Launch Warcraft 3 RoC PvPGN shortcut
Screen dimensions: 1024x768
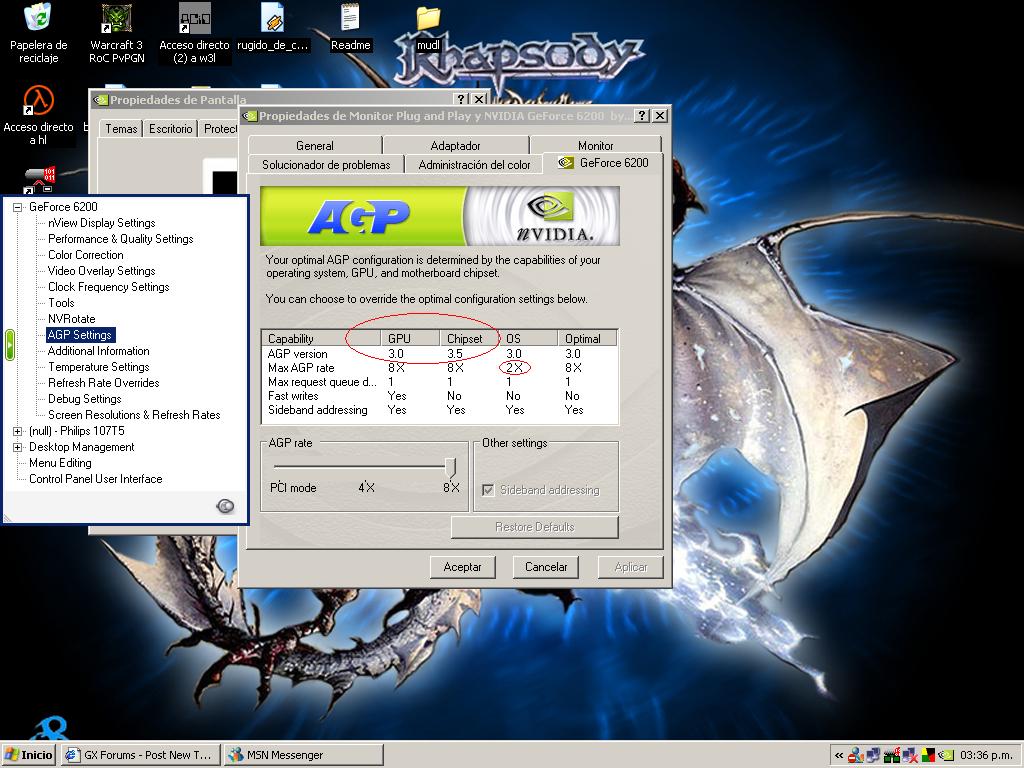(x=116, y=18)
